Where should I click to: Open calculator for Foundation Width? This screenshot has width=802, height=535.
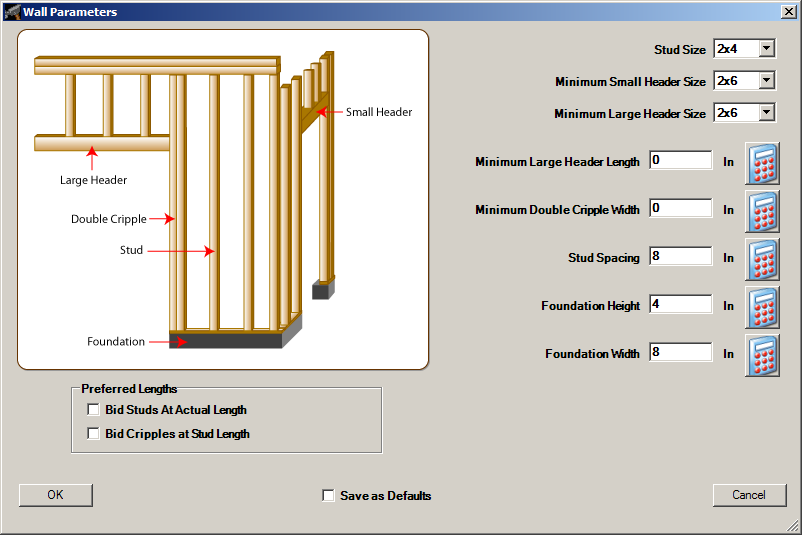(762, 355)
